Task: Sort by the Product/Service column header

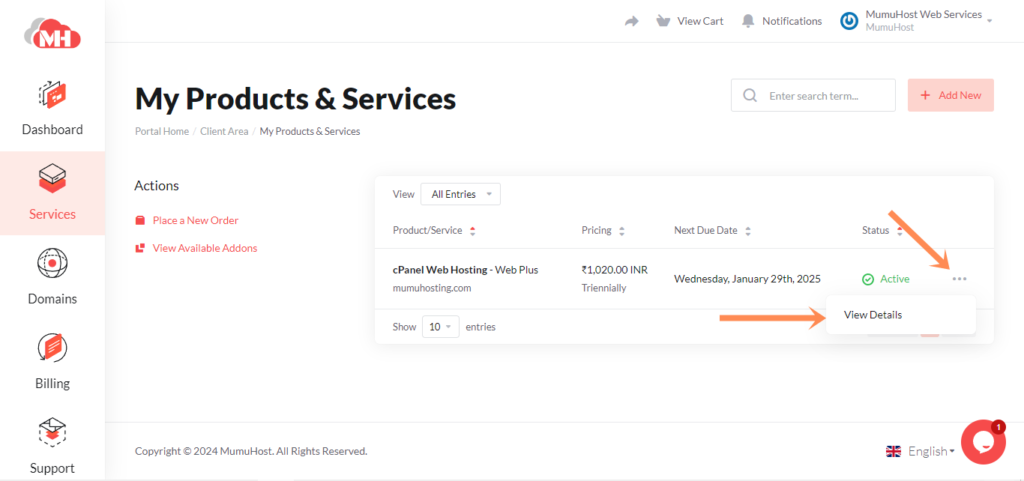Action: pyautogui.click(x=428, y=230)
